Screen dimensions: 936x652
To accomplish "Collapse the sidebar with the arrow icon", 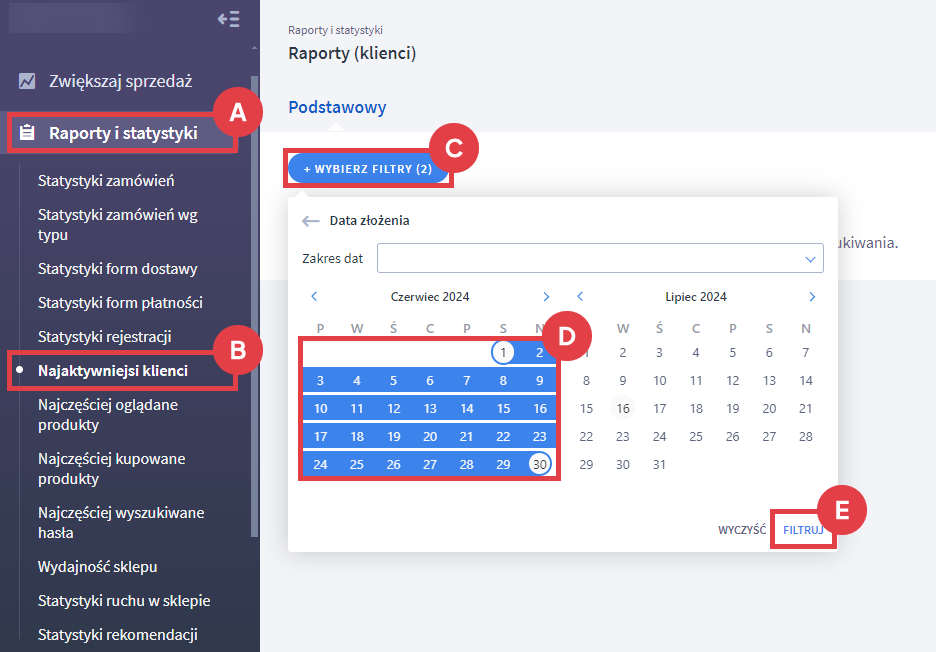I will click(x=228, y=19).
